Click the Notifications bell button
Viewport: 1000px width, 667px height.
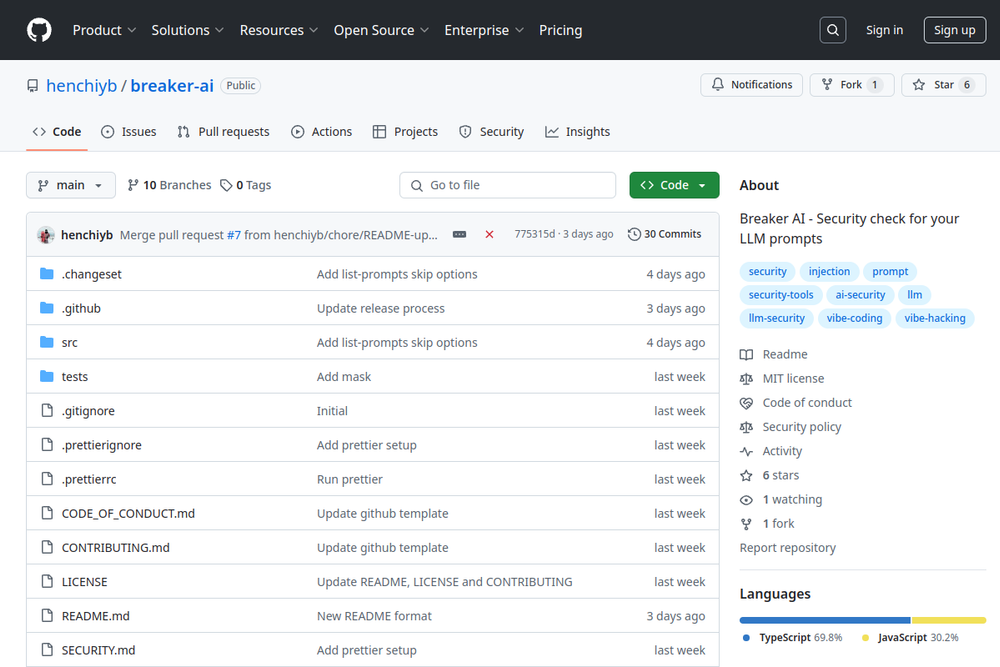pos(751,85)
